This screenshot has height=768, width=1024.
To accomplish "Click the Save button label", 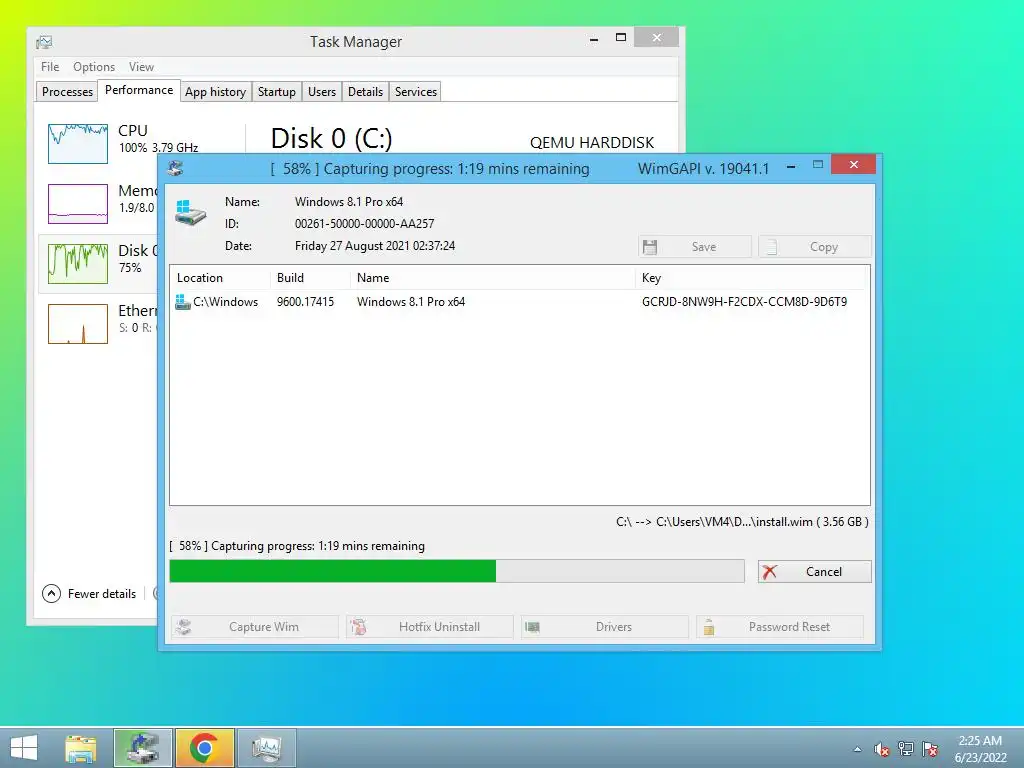I will click(x=704, y=247).
